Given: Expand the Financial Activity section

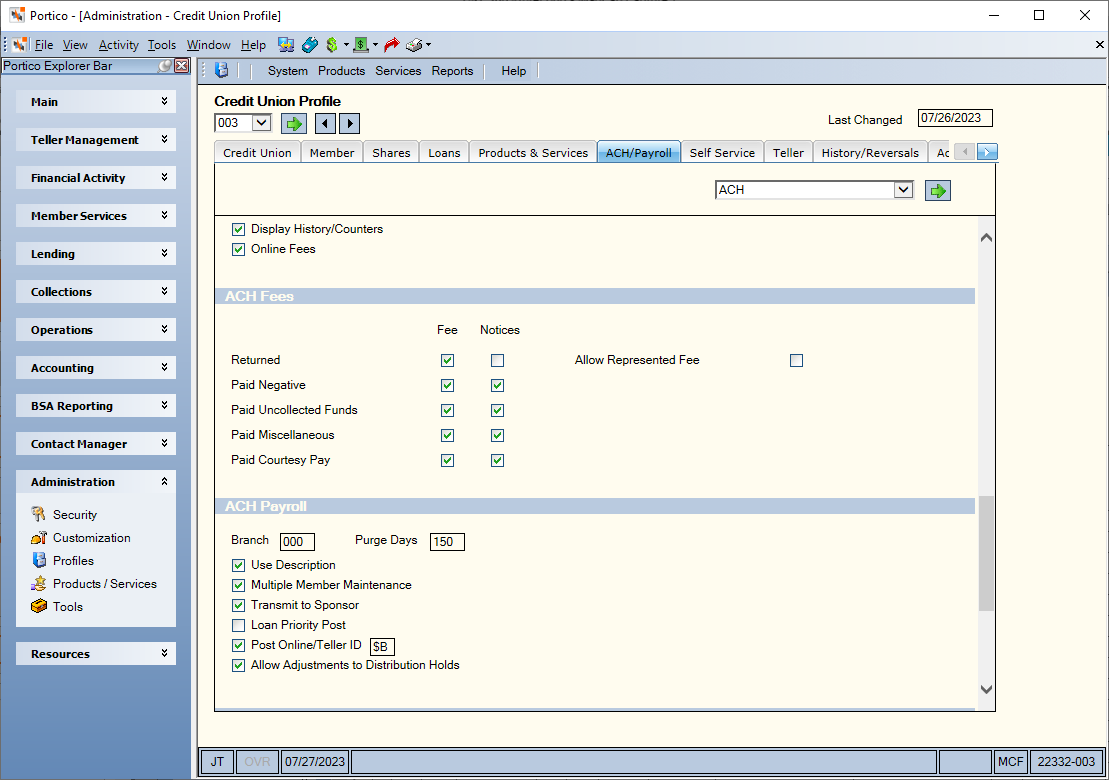Looking at the screenshot, I should (95, 178).
